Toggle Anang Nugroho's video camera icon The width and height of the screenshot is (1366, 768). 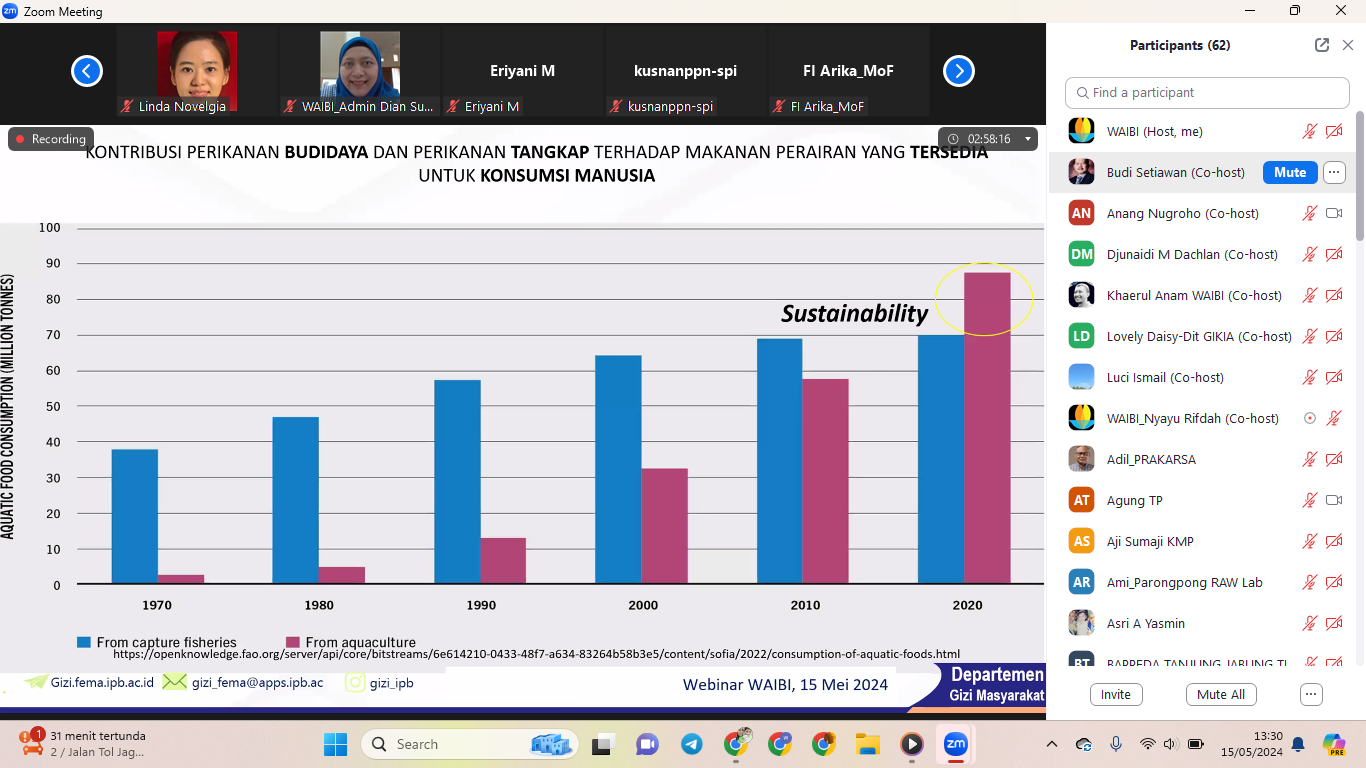(1333, 213)
